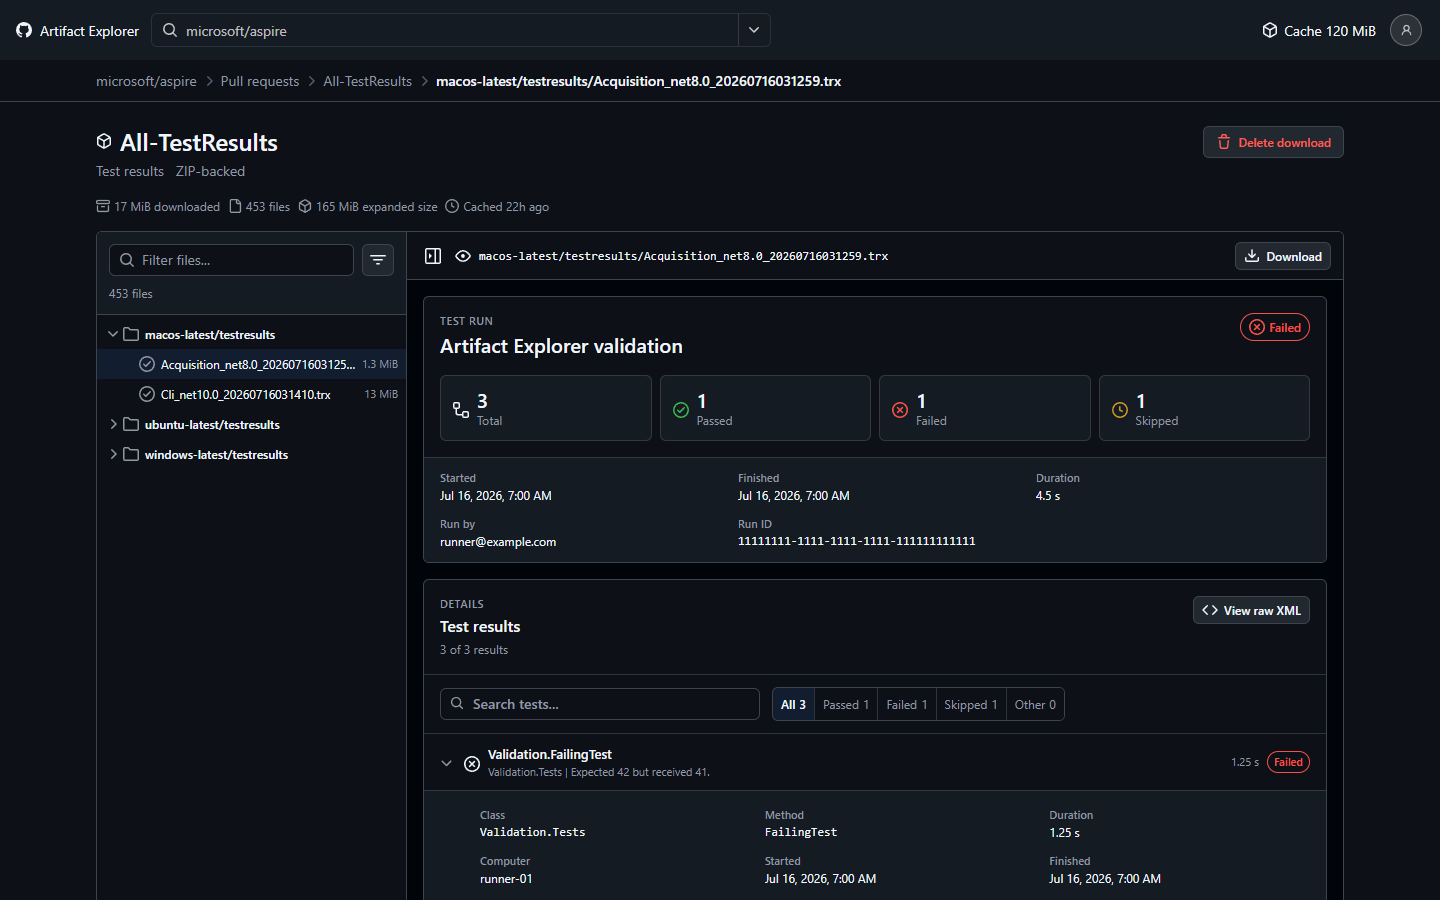Click the GitHub logo icon in header

click(24, 30)
